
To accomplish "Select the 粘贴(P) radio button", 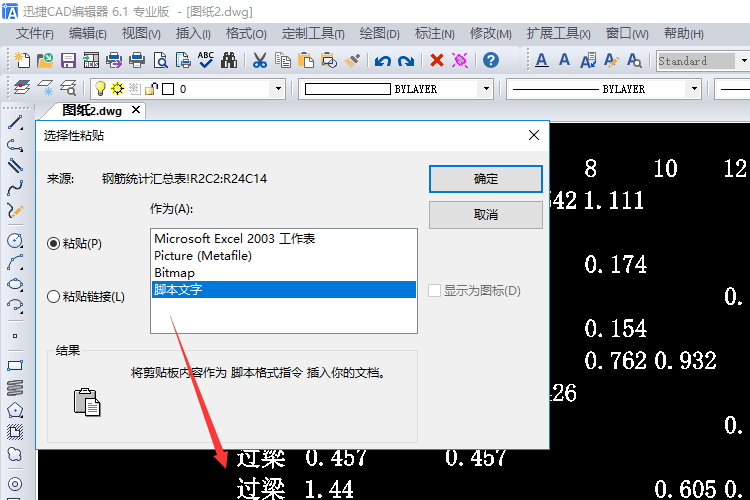I will tap(53, 244).
